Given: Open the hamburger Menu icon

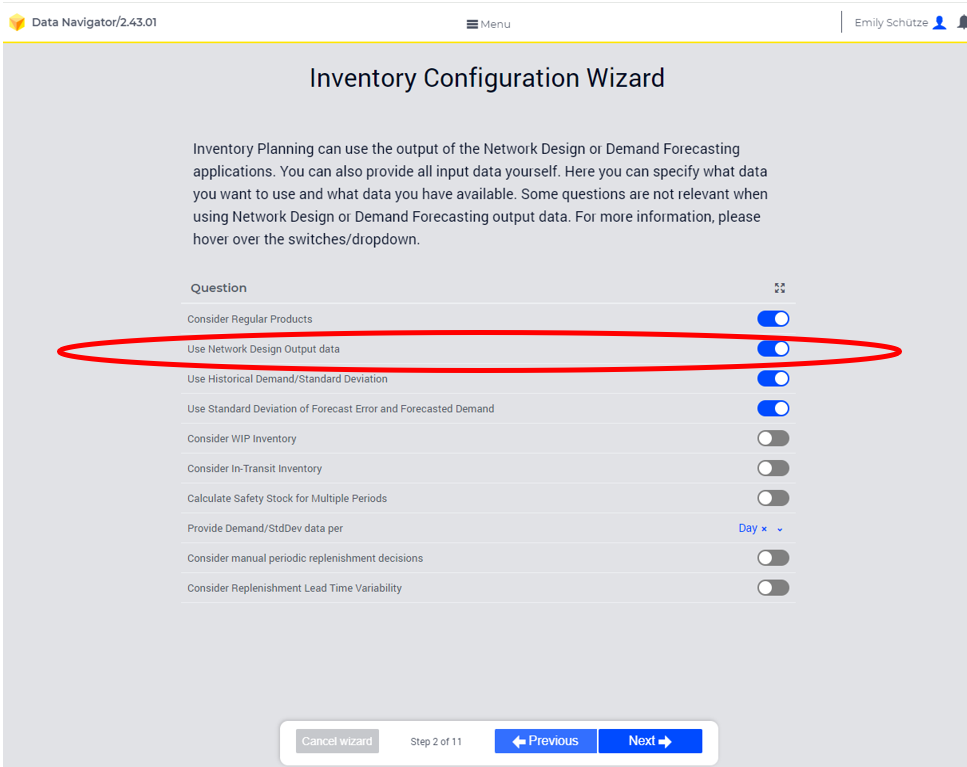Looking at the screenshot, I should 472,24.
